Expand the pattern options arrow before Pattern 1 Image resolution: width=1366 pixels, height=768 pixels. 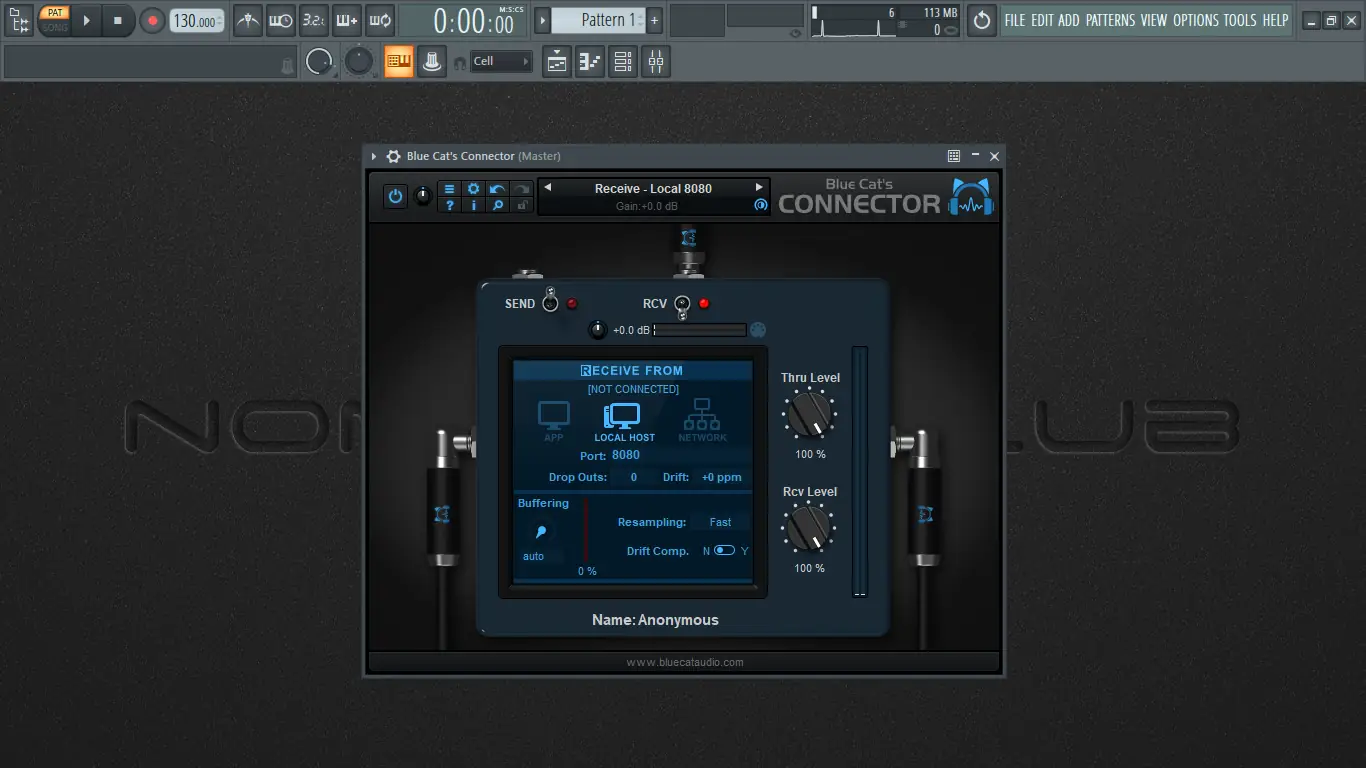tap(543, 20)
